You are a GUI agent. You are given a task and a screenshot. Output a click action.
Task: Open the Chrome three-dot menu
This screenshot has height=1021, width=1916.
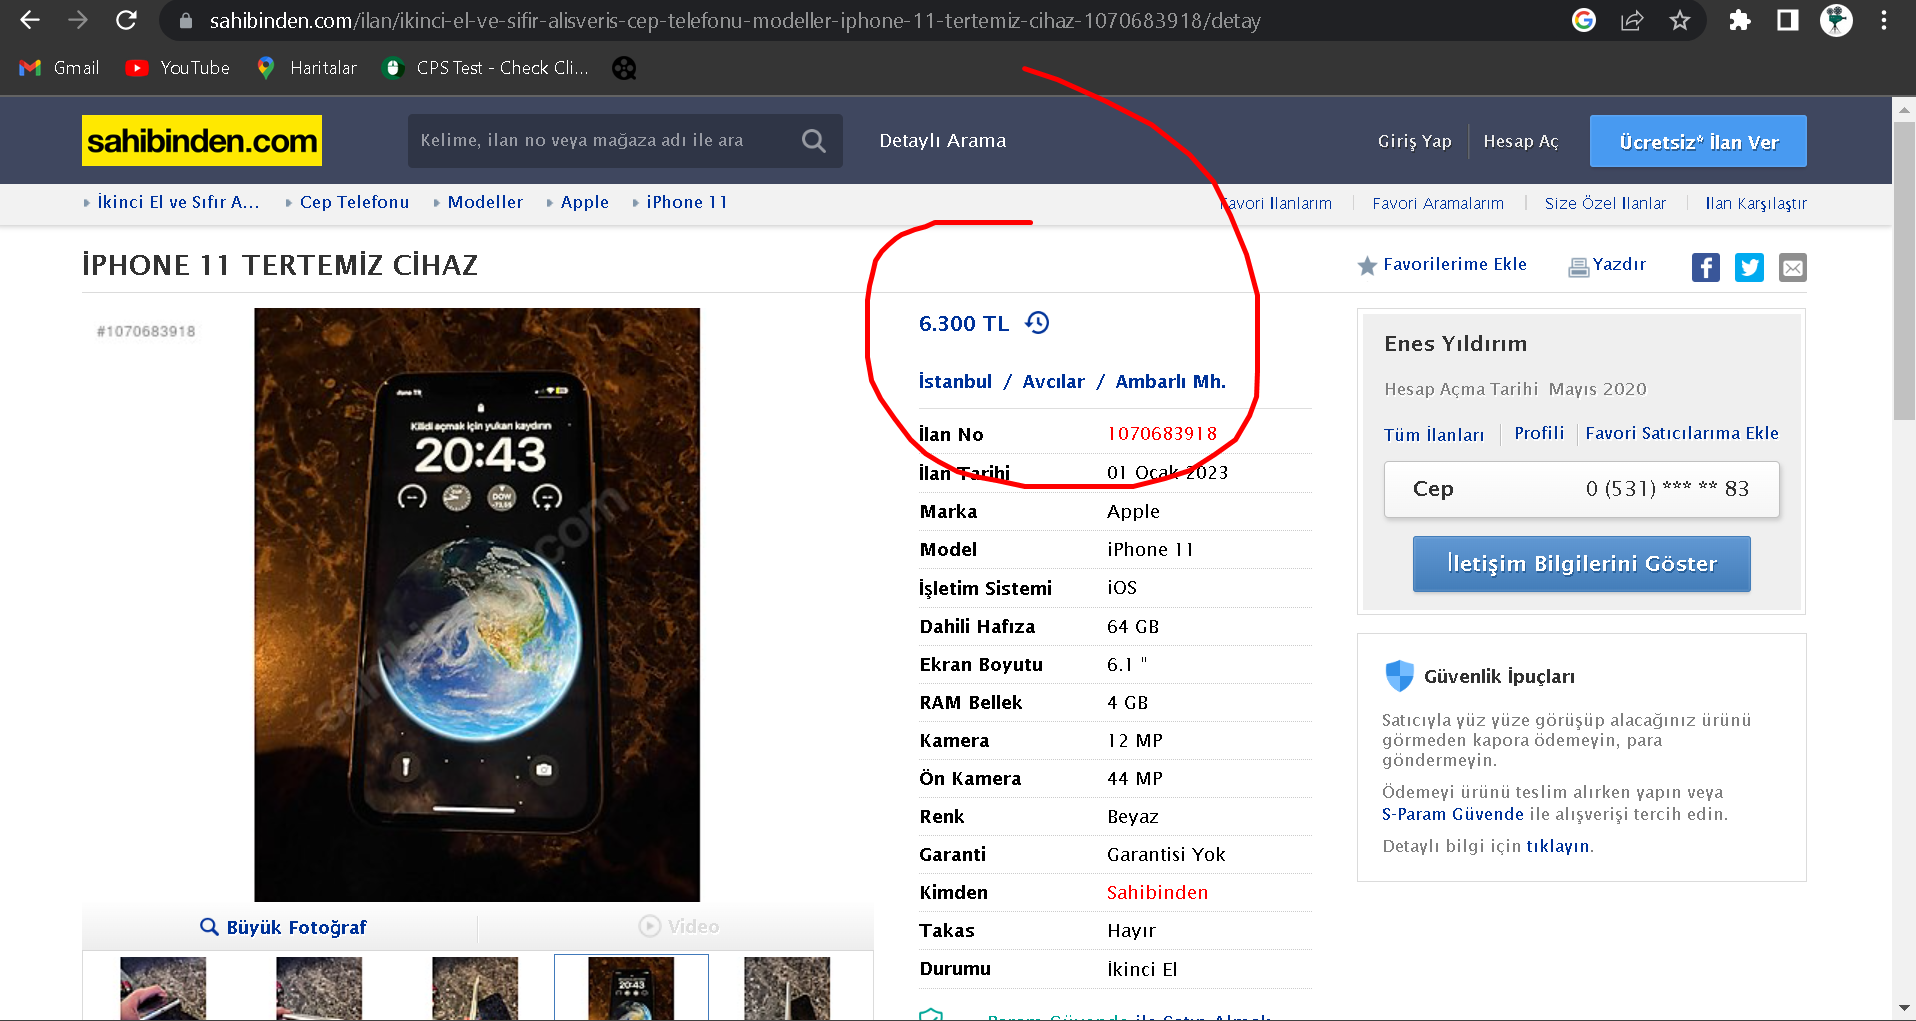point(1884,20)
